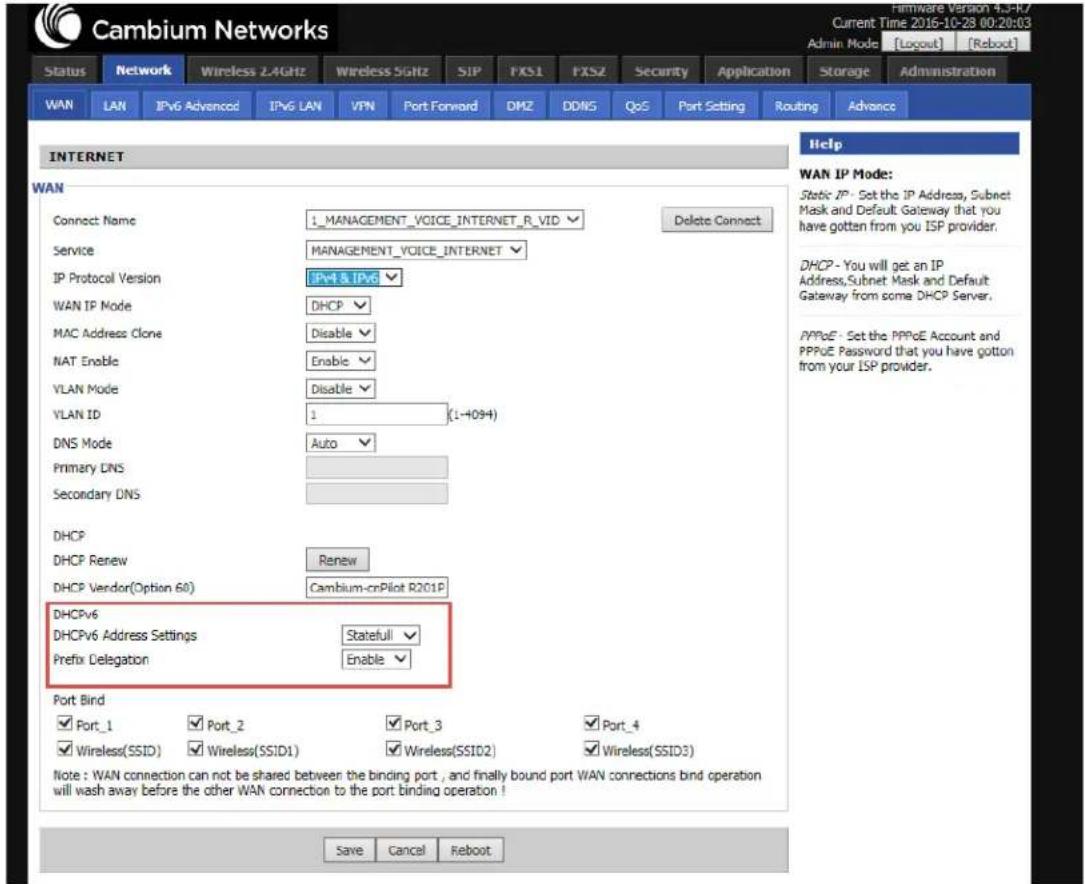Click the Delete Connect button
This screenshot has height=884, width=1085.
(717, 220)
